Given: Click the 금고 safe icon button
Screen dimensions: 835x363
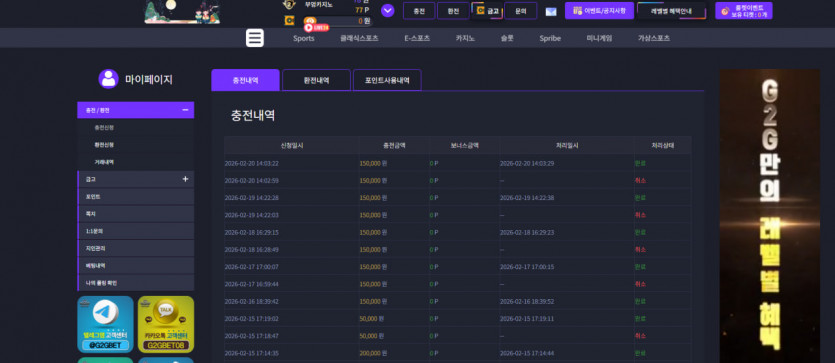Looking at the screenshot, I should [488, 11].
